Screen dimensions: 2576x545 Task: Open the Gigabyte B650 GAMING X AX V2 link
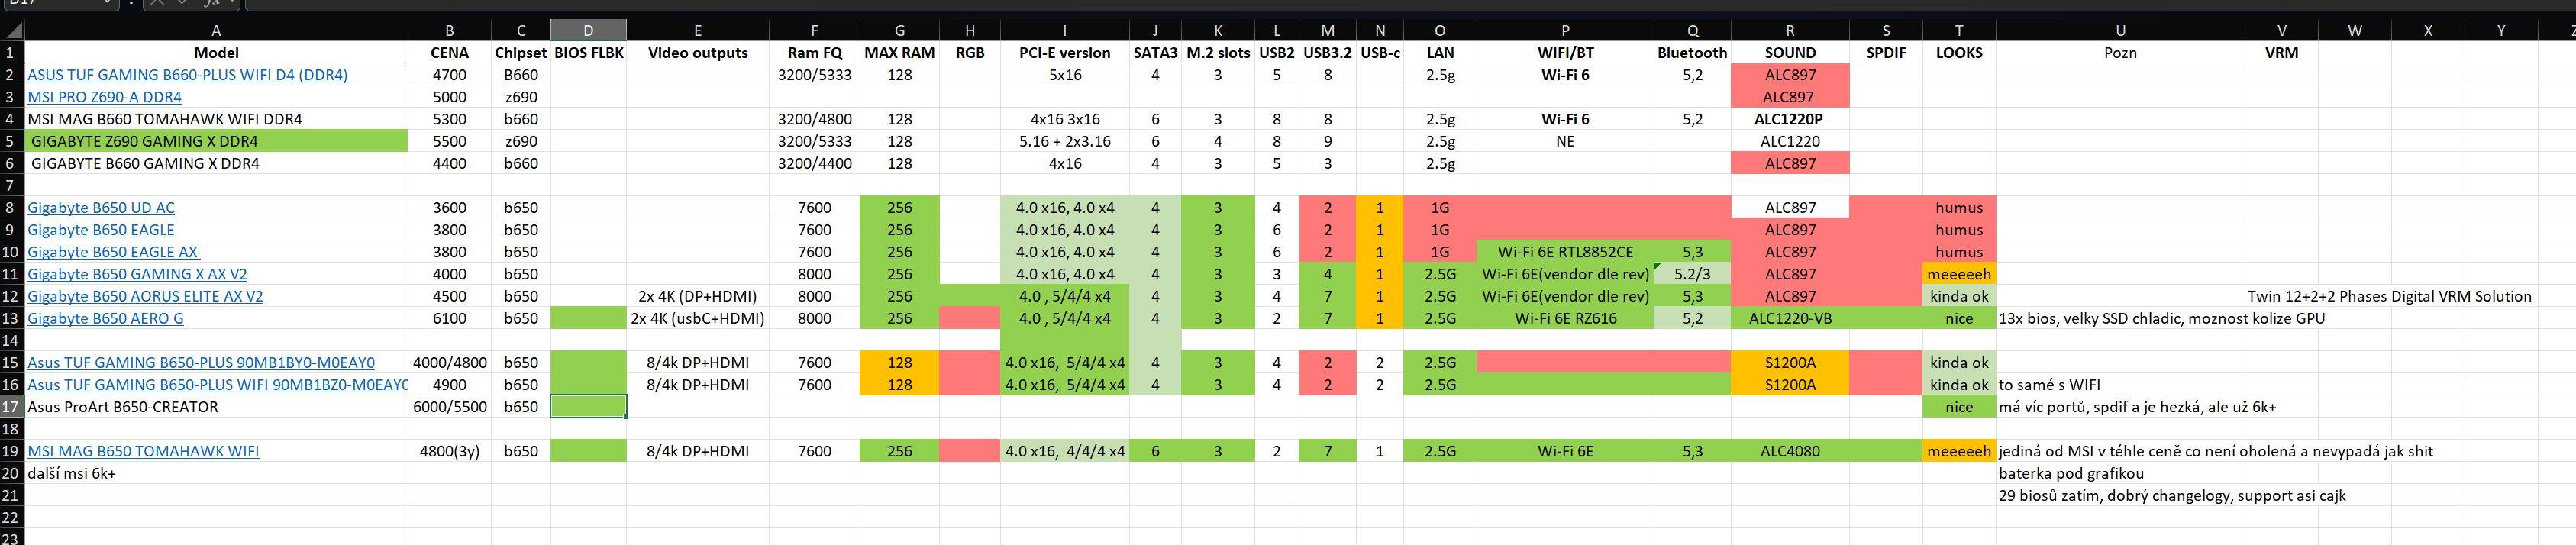[137, 274]
